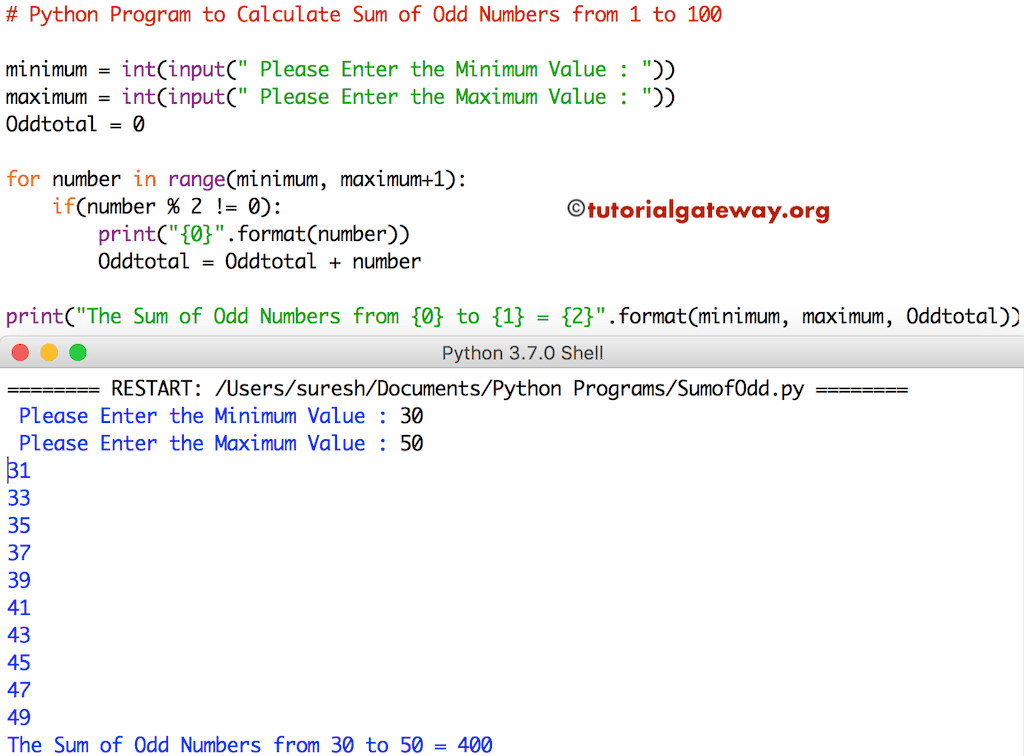Close the Python 3.7.0 Shell window
Viewport: 1024px width, 756px height.
(x=20, y=353)
